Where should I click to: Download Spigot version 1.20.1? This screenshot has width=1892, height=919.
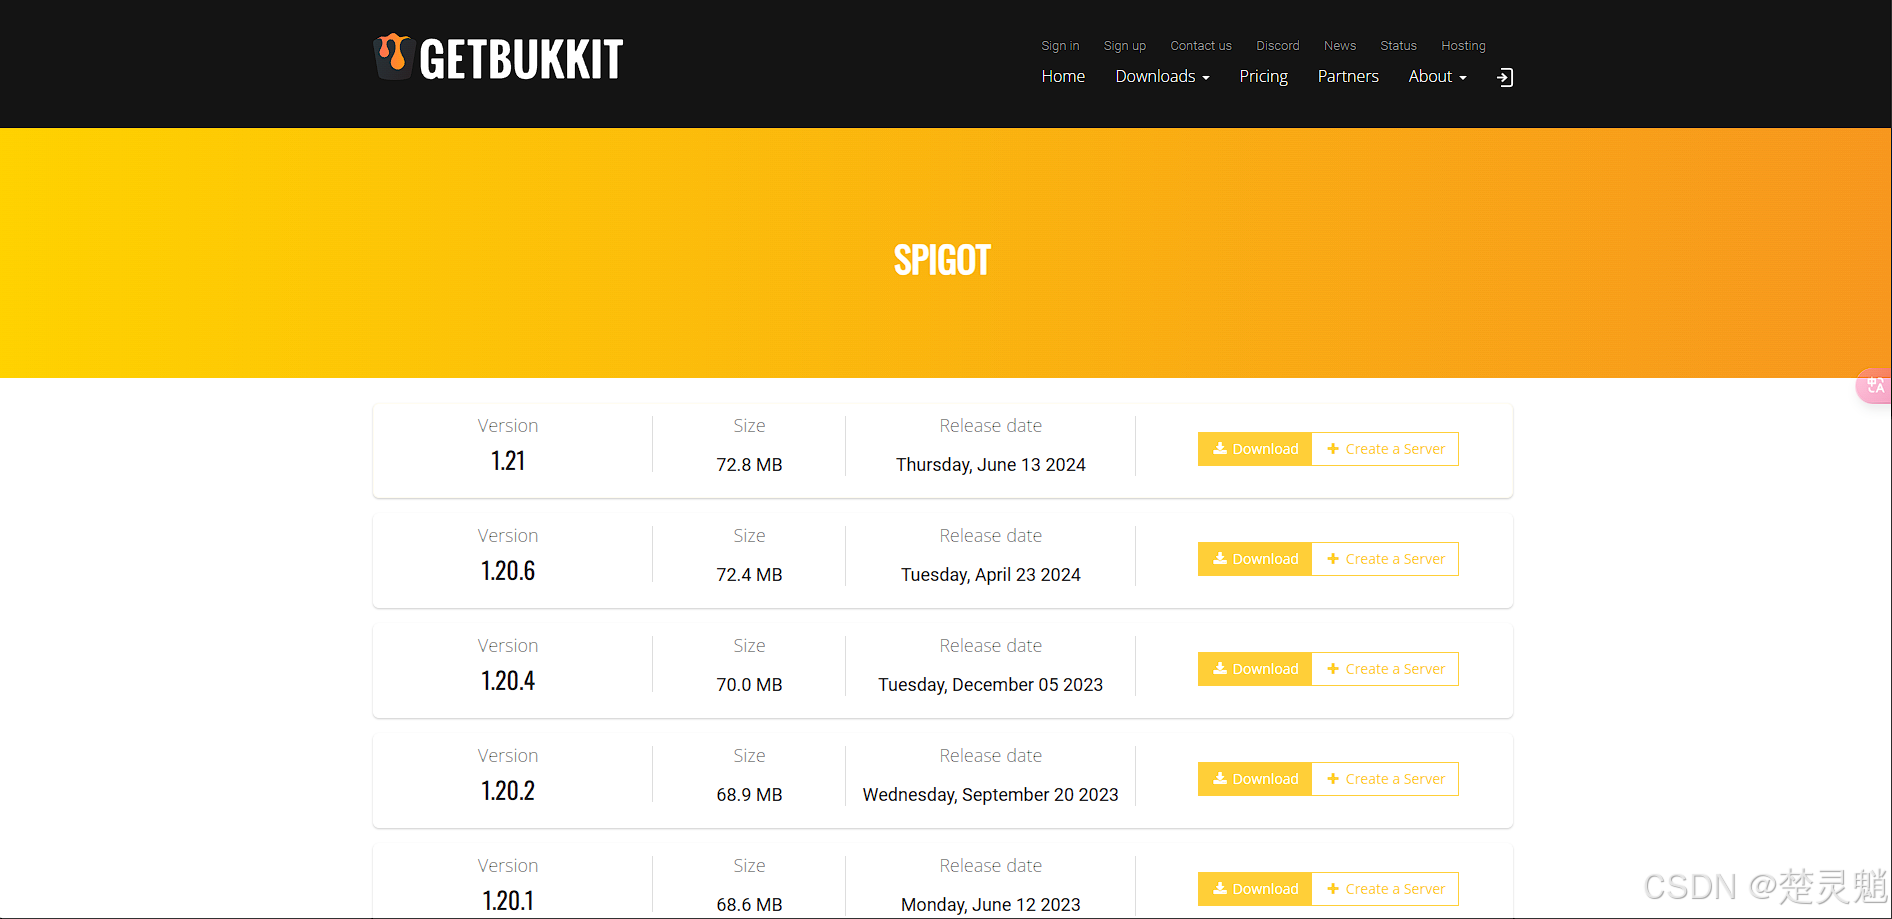click(1255, 889)
